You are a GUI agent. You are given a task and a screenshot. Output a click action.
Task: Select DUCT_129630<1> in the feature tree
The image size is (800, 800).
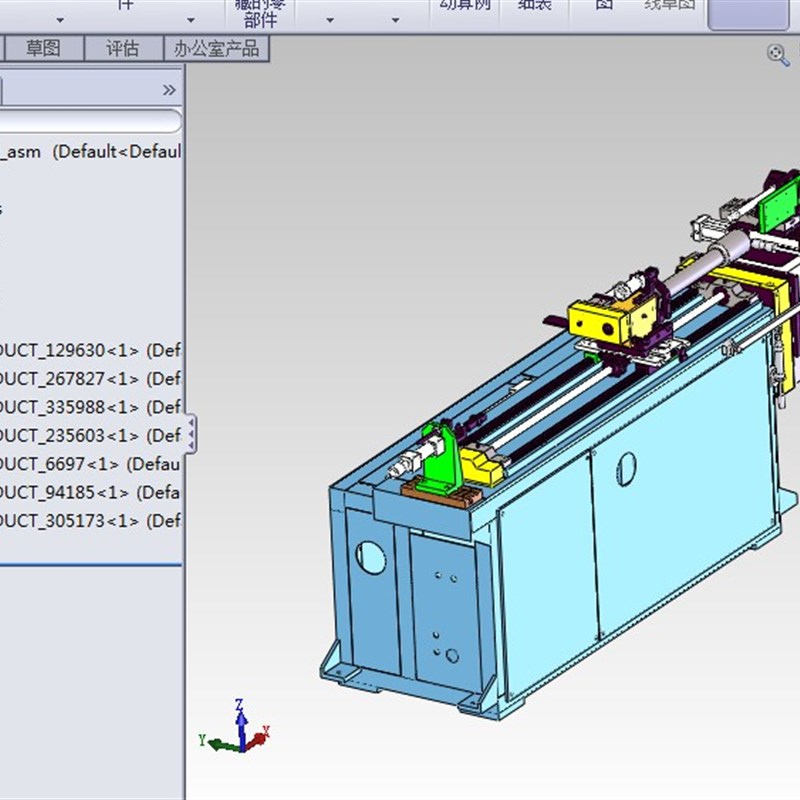pos(90,351)
